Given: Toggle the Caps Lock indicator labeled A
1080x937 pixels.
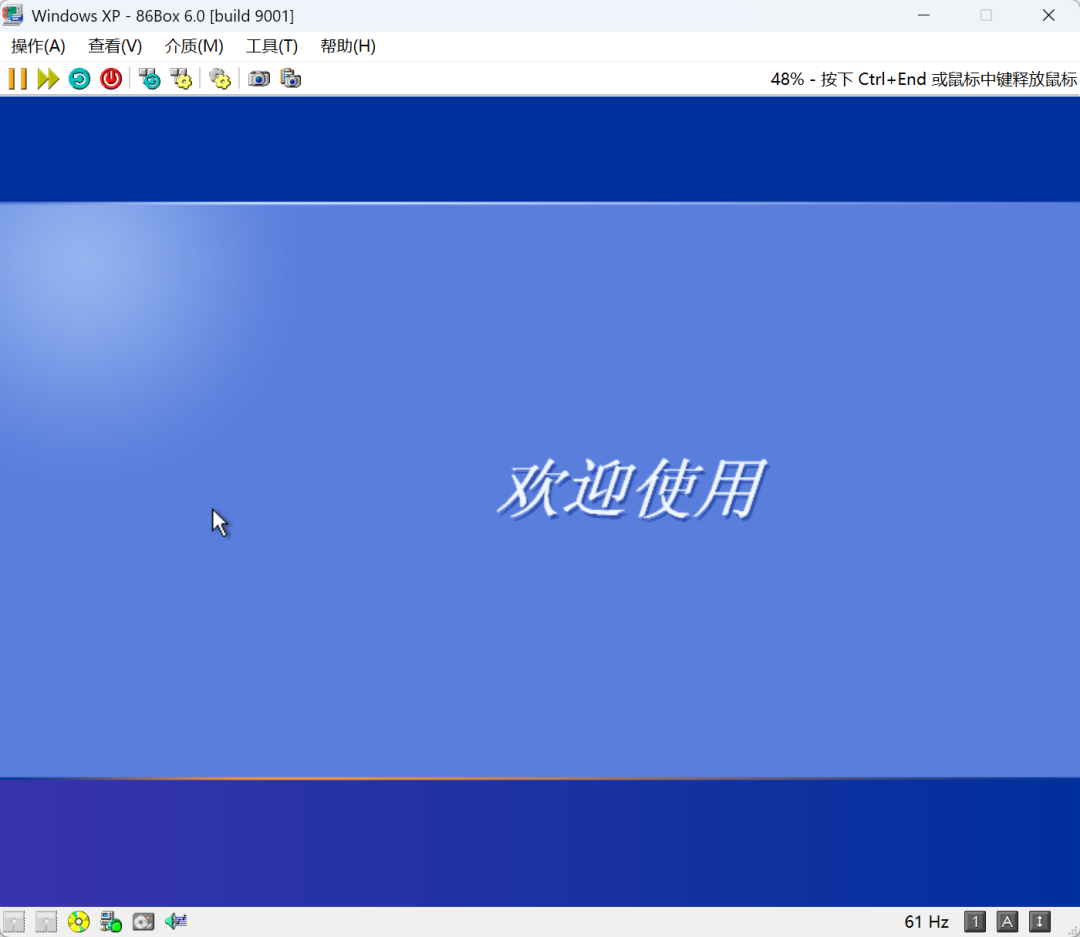Looking at the screenshot, I should [x=1007, y=922].
